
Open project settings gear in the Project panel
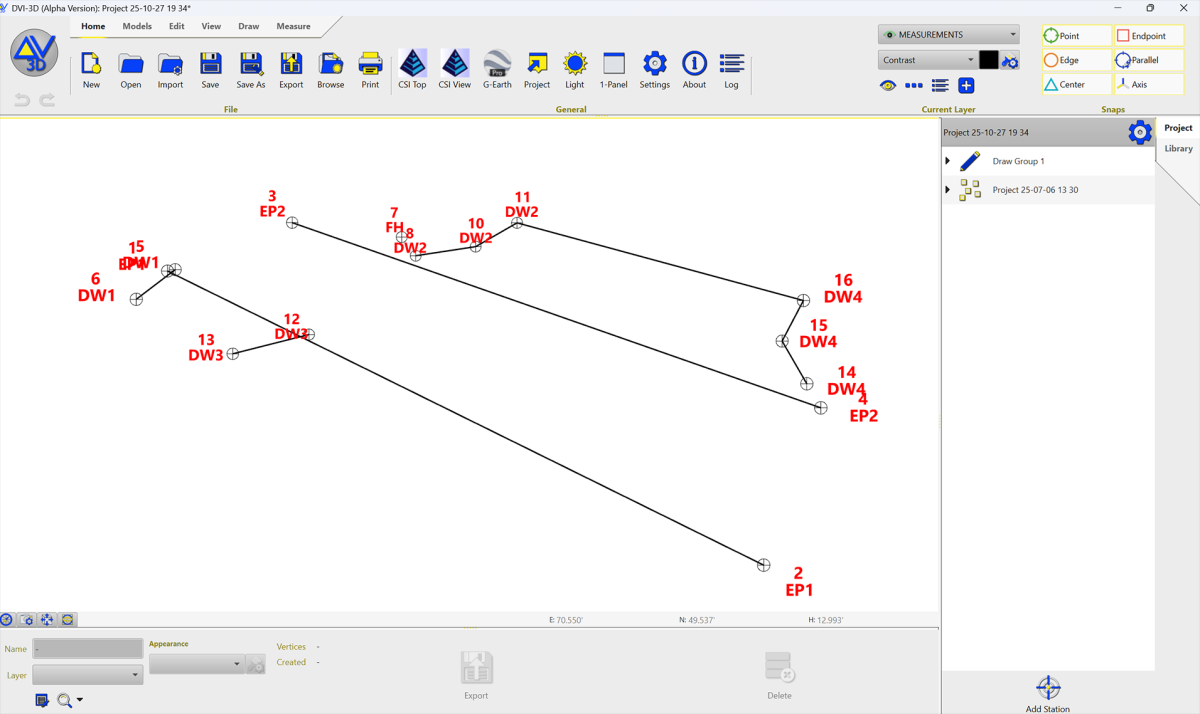point(1139,132)
